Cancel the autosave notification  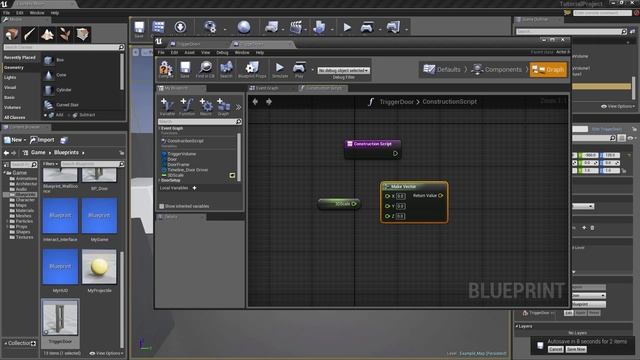555,349
